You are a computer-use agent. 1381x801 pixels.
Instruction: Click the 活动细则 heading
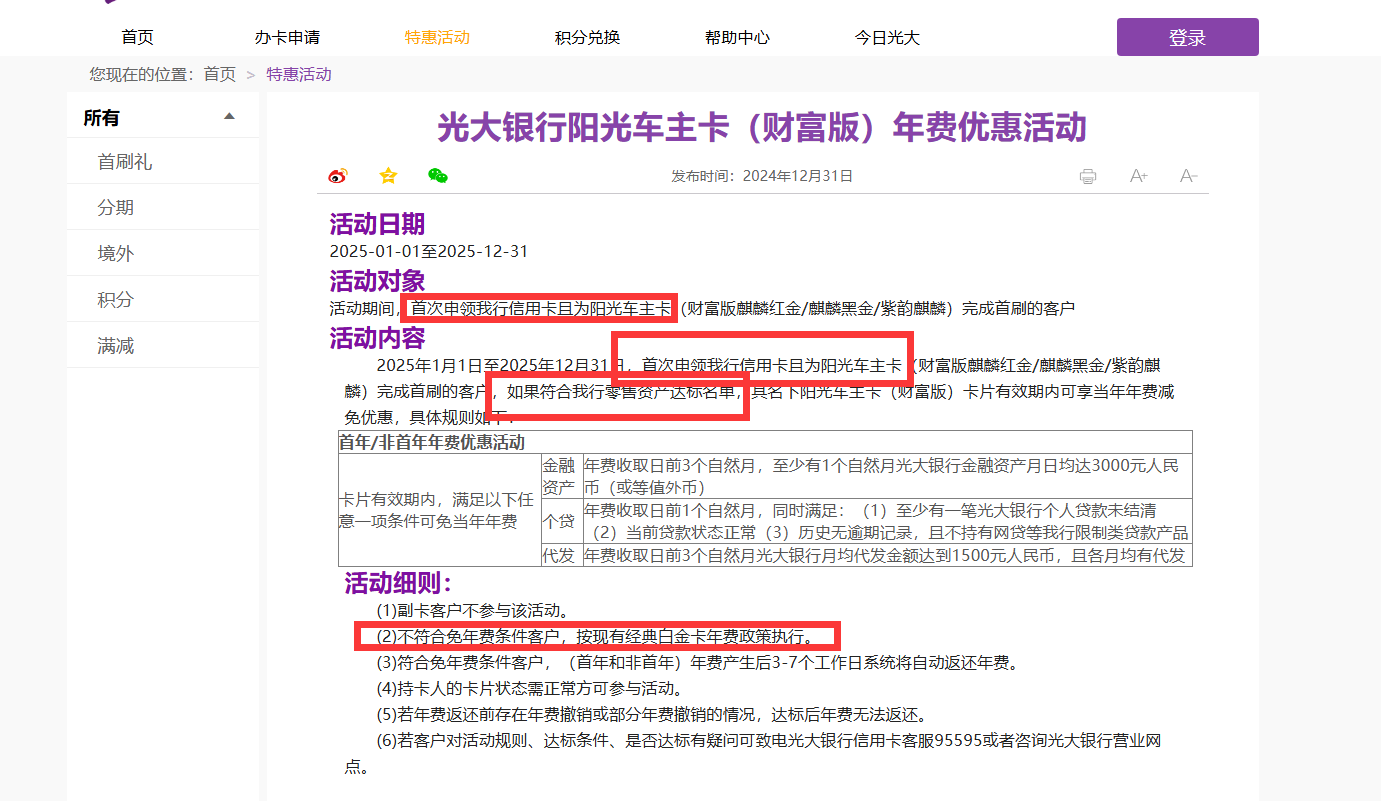pos(399,583)
